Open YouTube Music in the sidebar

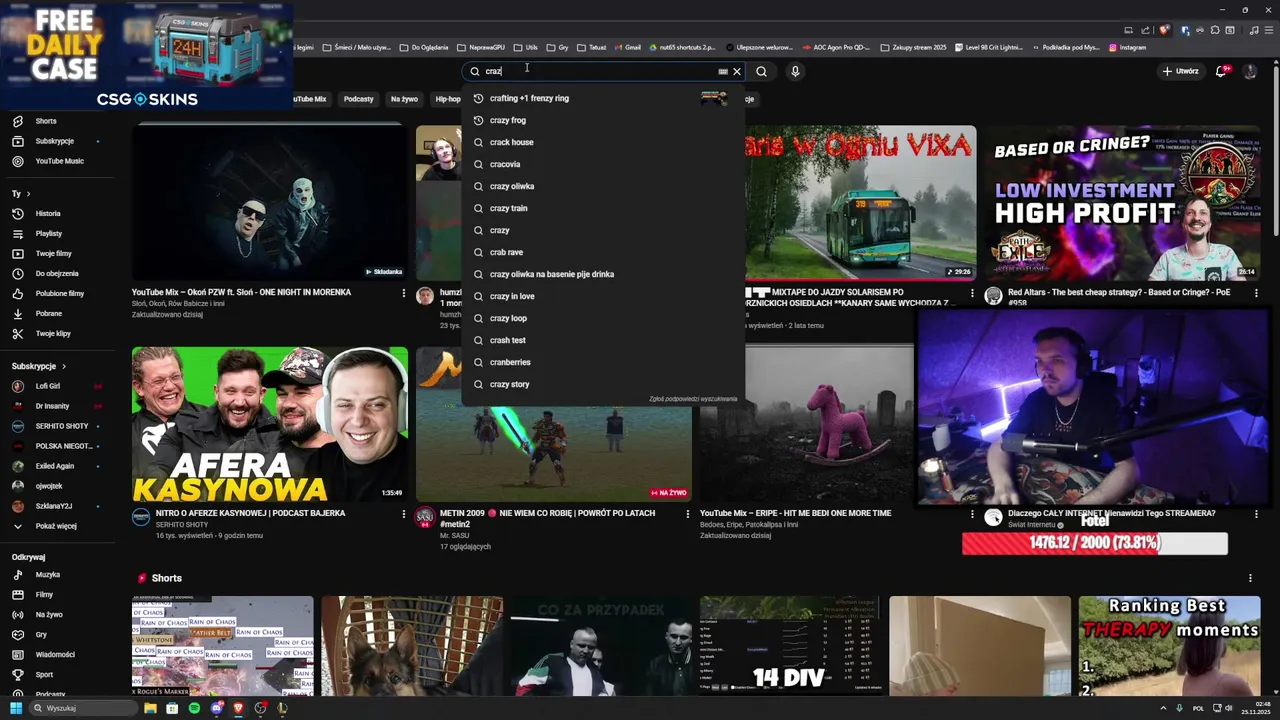tap(58, 161)
